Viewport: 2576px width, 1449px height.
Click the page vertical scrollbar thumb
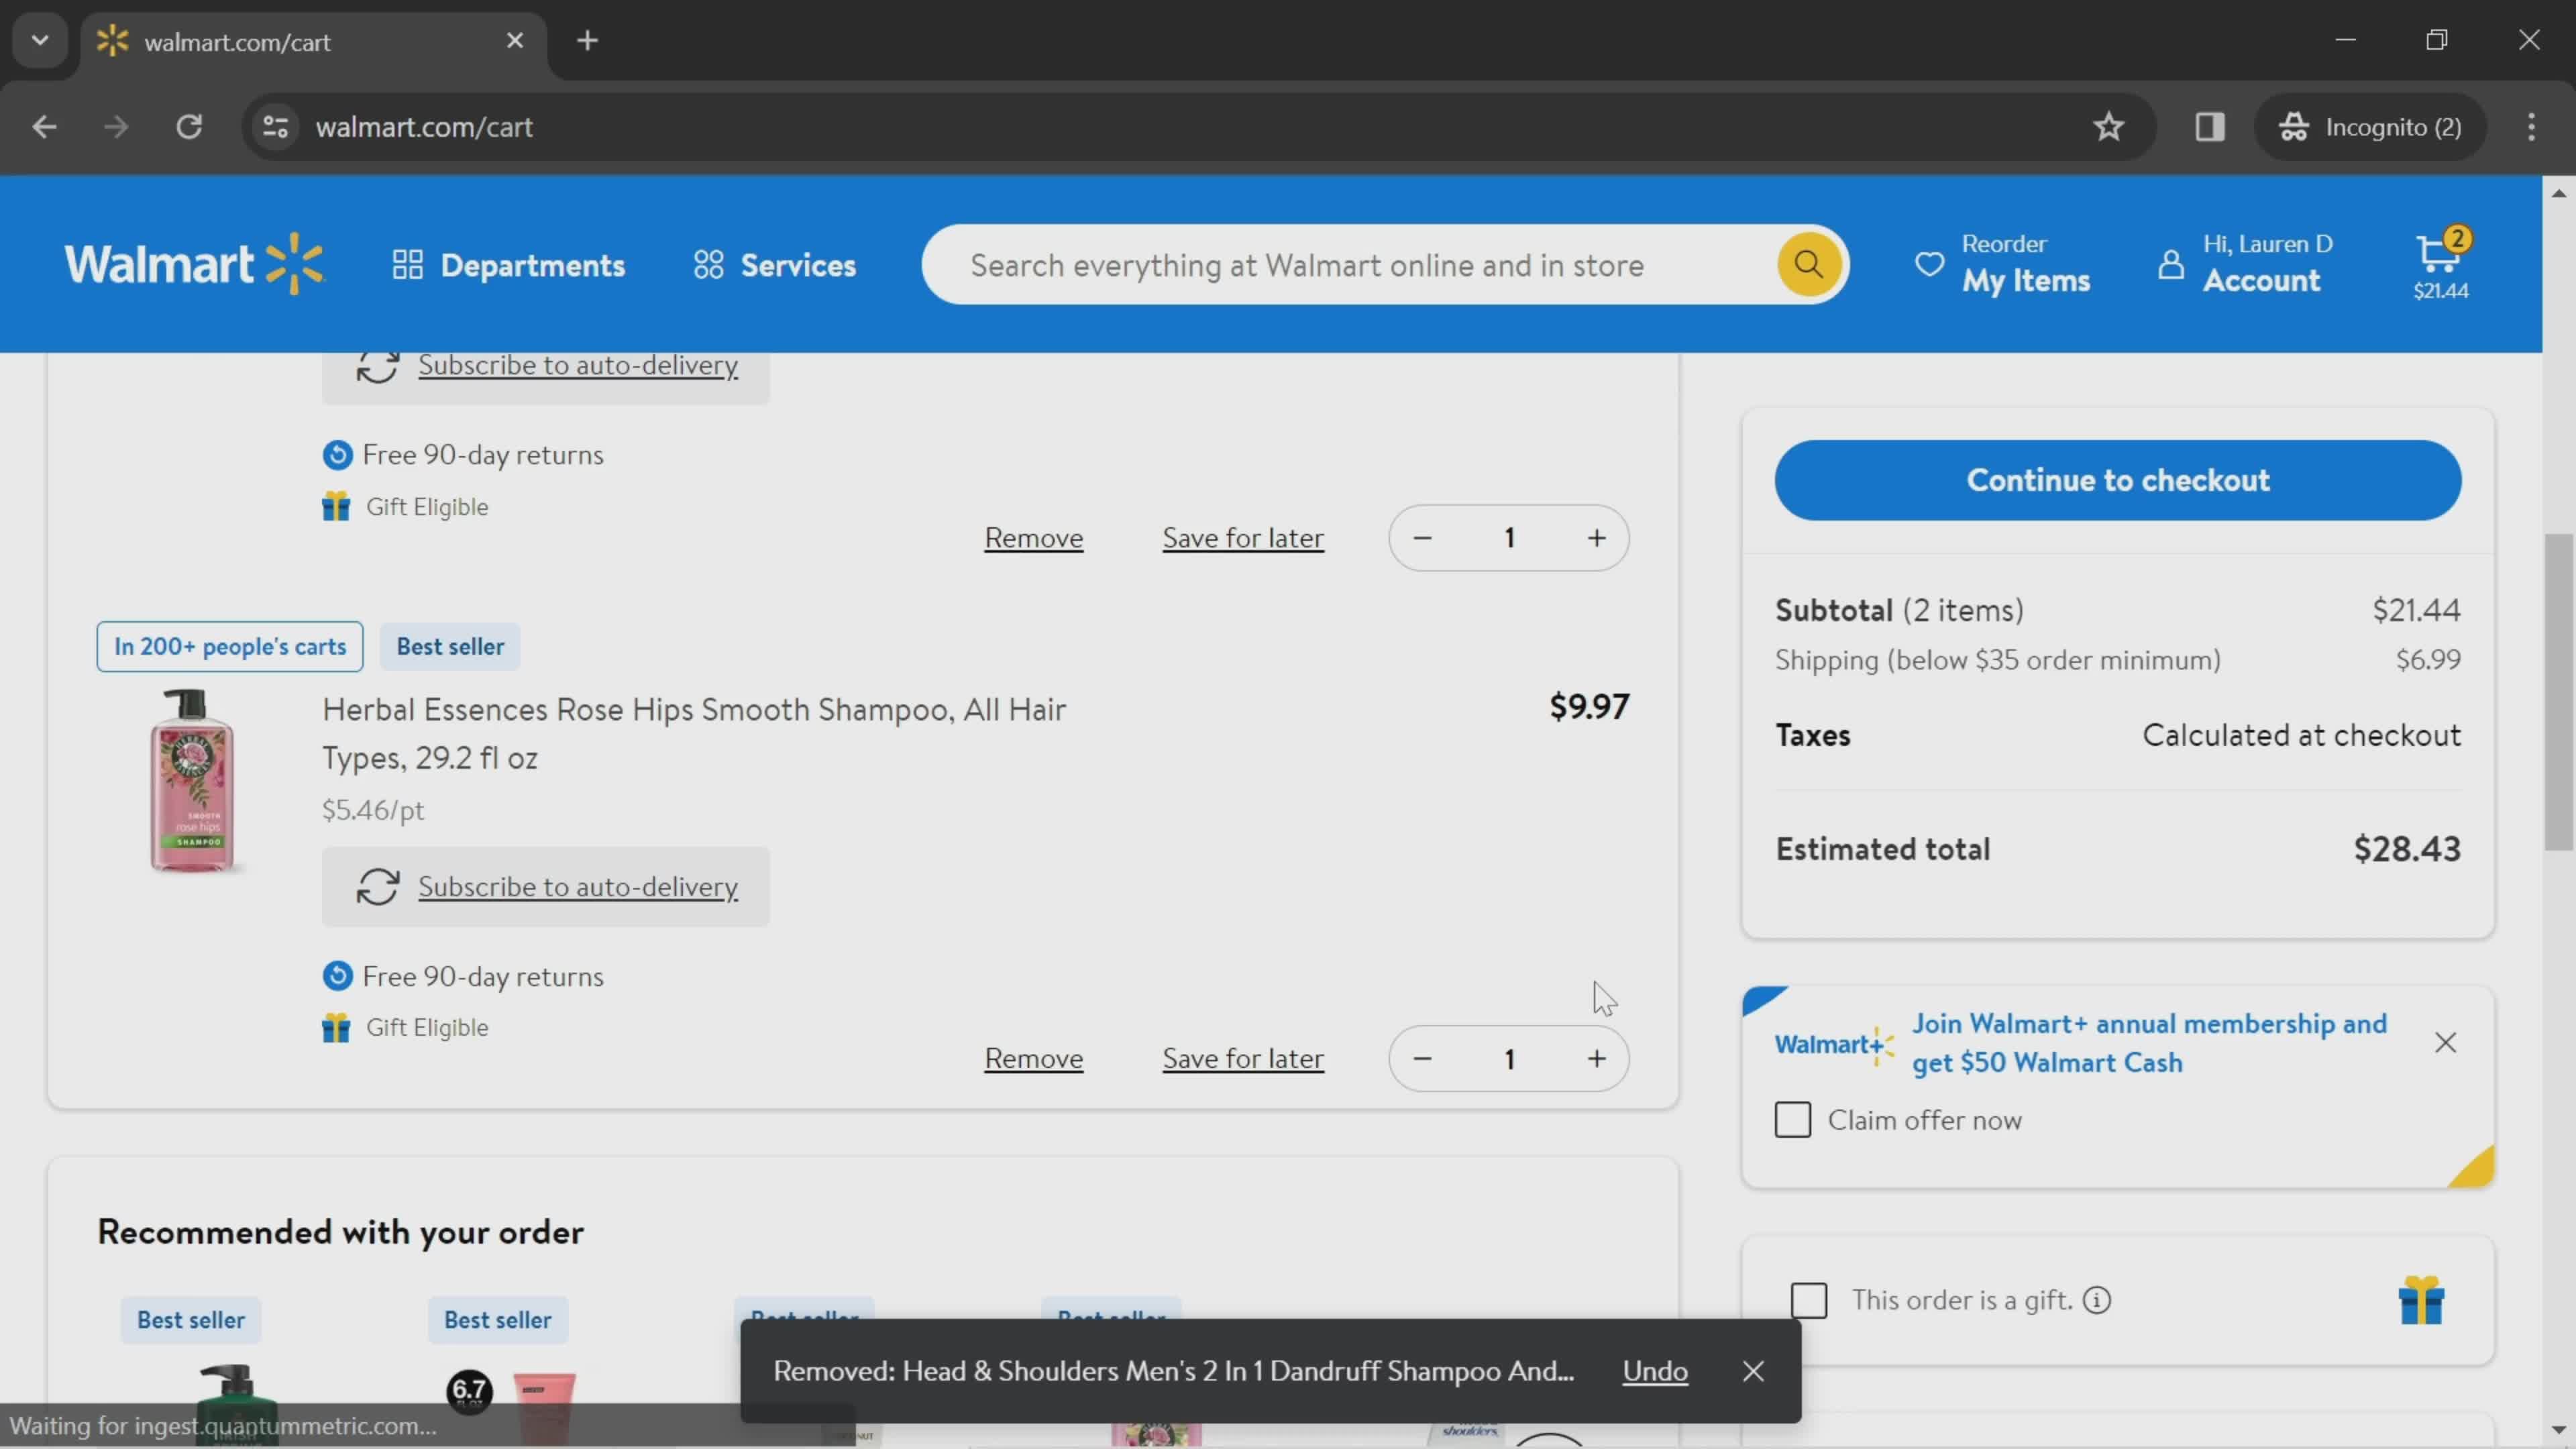pyautogui.click(x=2559, y=693)
